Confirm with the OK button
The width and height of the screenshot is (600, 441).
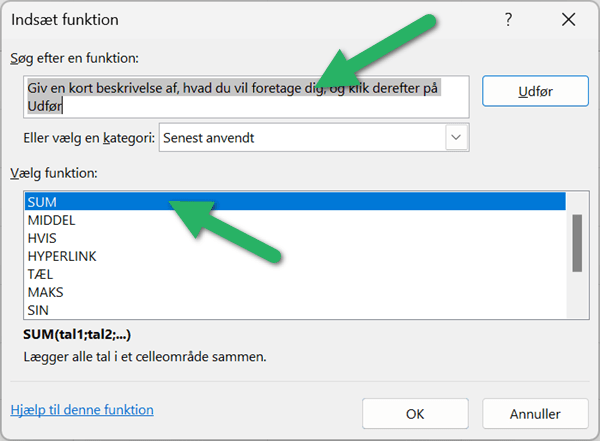point(415,412)
